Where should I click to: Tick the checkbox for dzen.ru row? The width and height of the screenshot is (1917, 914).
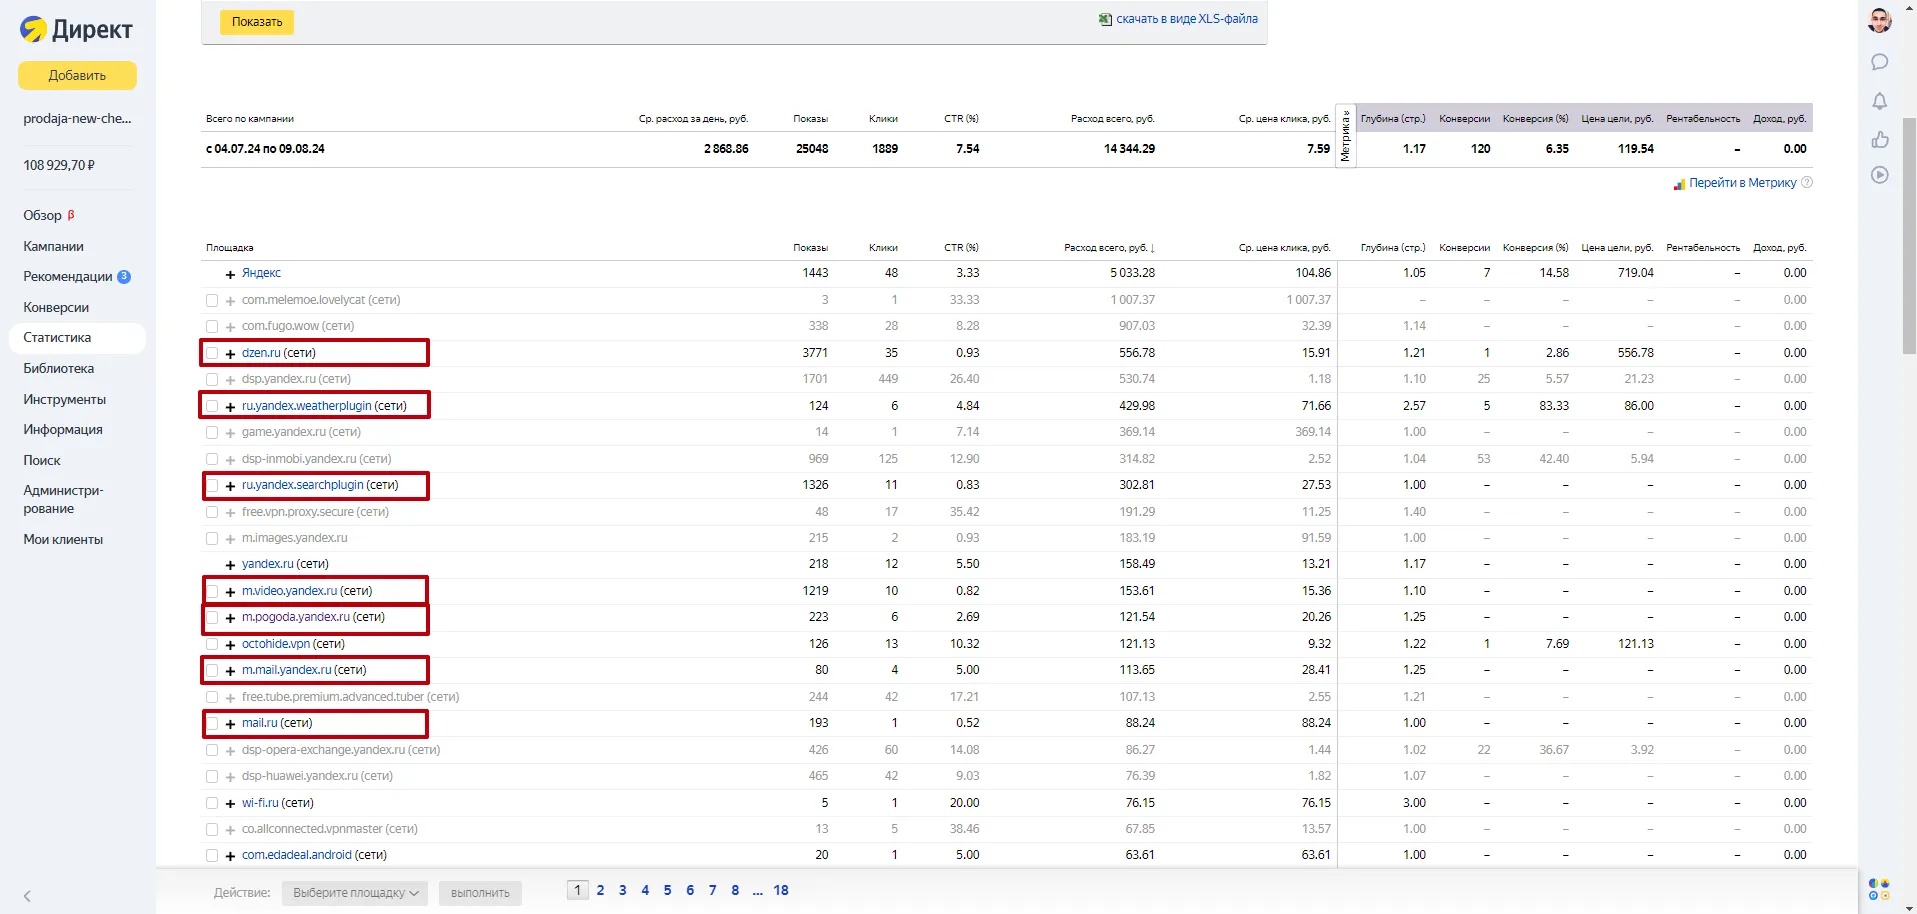(x=212, y=353)
